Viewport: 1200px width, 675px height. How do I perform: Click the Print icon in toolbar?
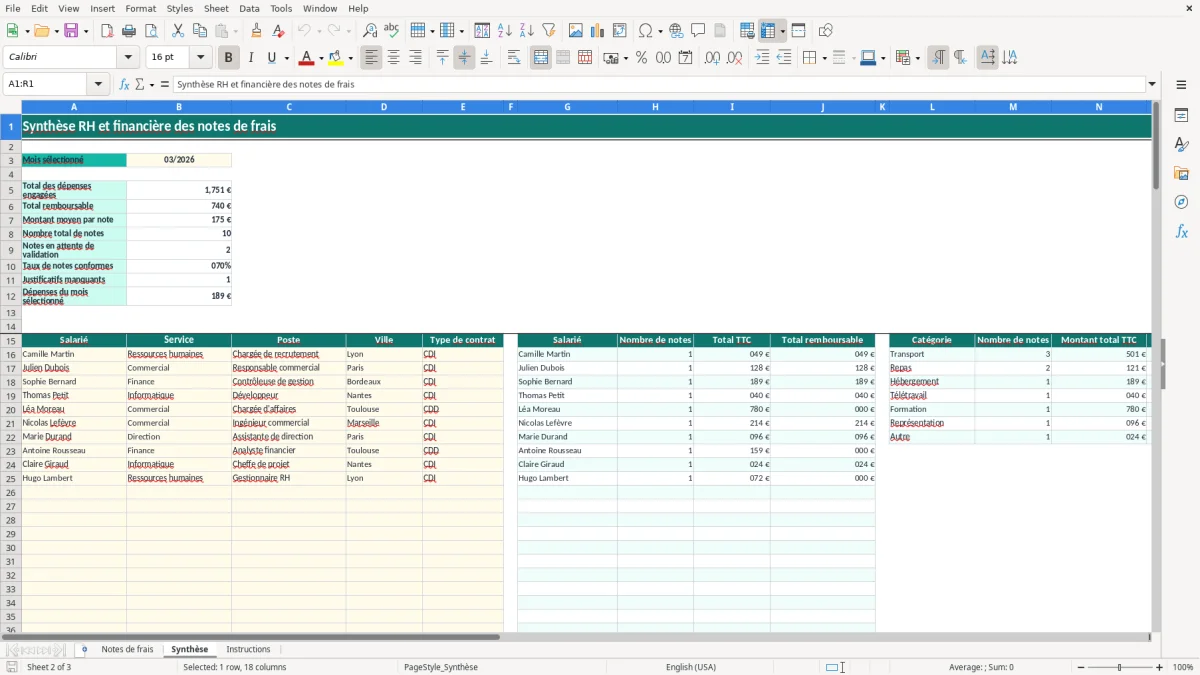[x=129, y=31]
